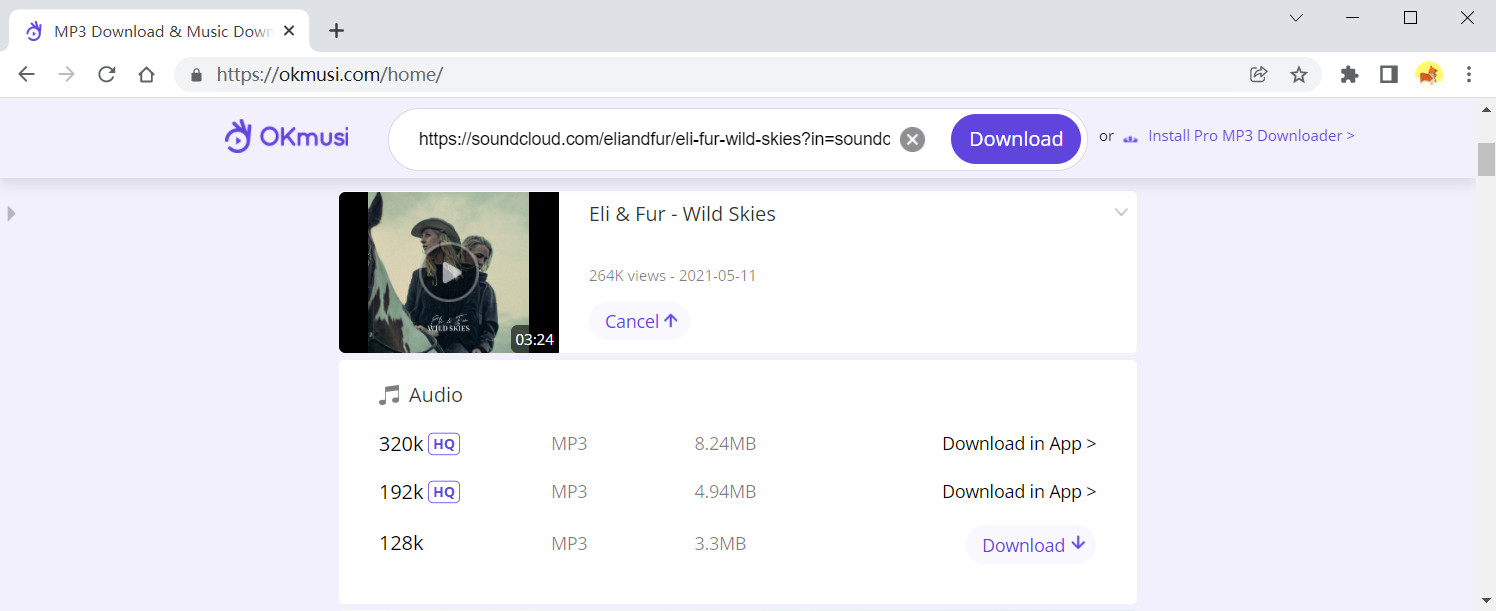Open the browser profile avatar
Viewport: 1496px width, 611px height.
point(1429,74)
